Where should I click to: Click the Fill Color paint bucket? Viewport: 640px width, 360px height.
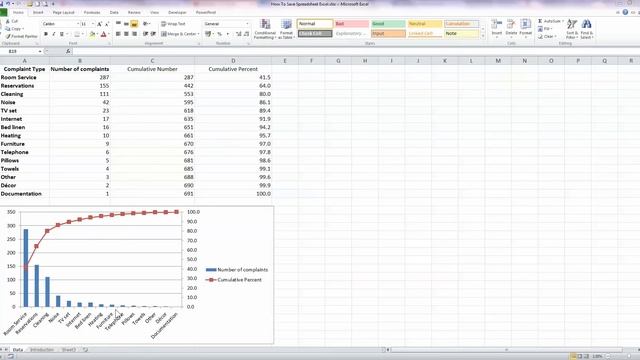(92, 34)
